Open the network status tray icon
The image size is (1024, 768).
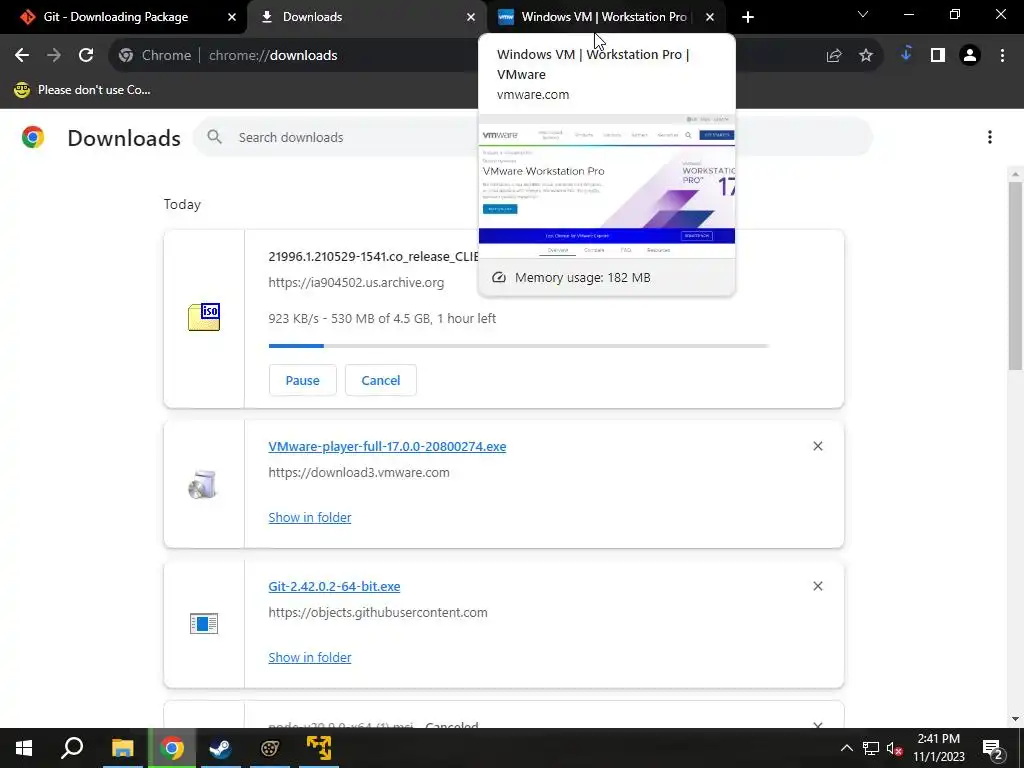[871, 748]
